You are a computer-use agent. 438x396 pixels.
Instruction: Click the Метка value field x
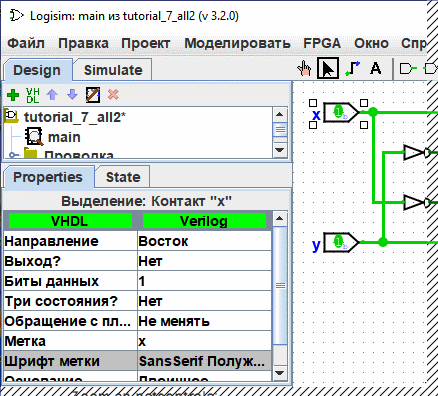(204, 341)
